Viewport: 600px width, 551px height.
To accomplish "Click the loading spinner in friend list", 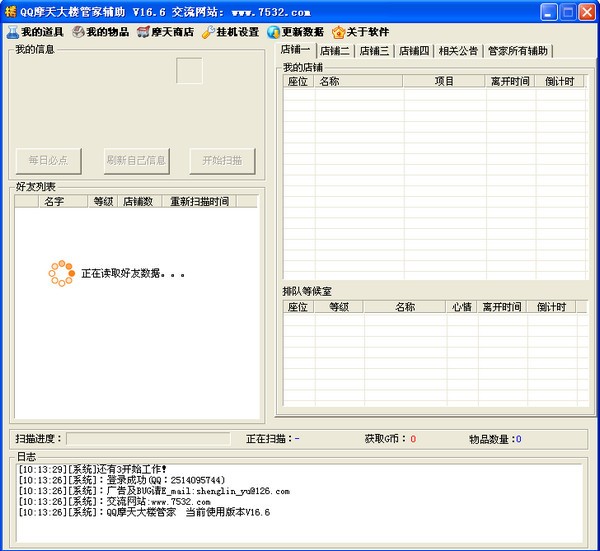I will coord(61,274).
